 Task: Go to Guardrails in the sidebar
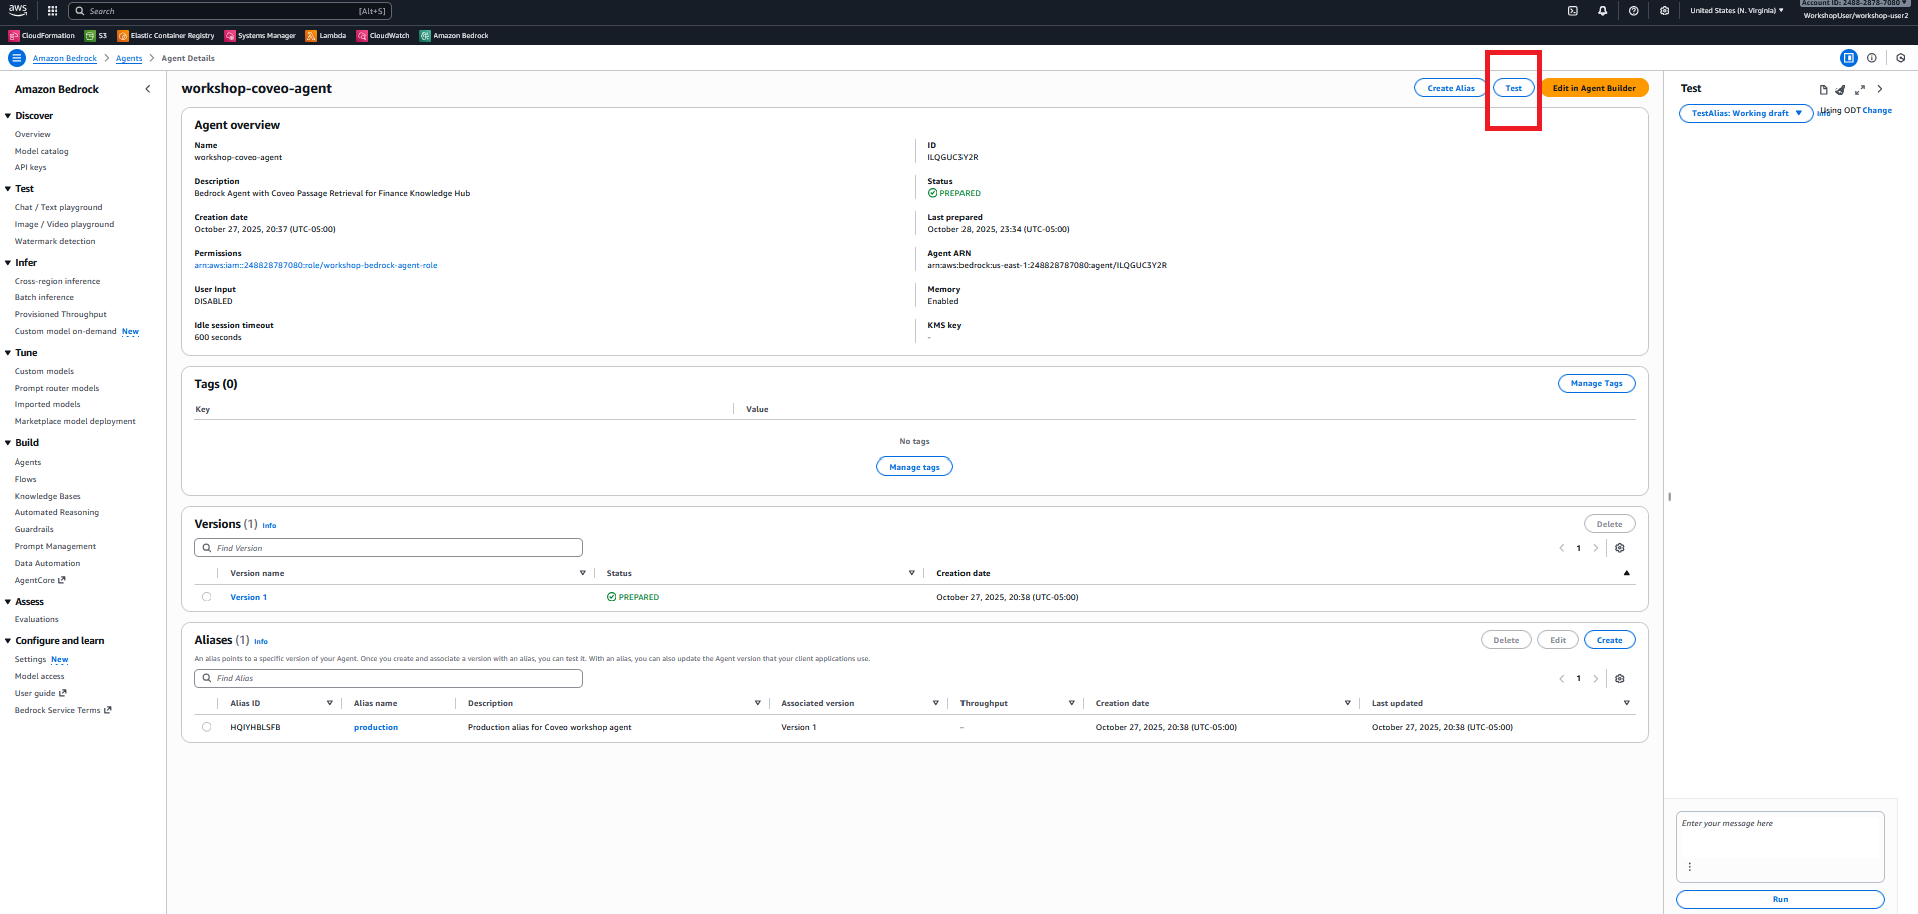(34, 529)
